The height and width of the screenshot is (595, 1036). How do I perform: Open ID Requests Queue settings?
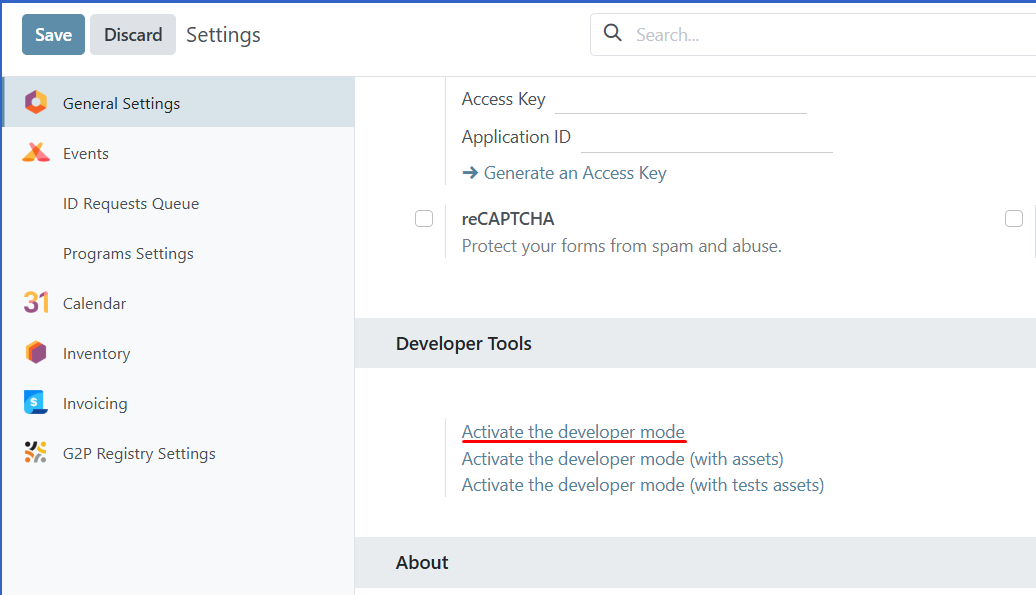[x=130, y=203]
